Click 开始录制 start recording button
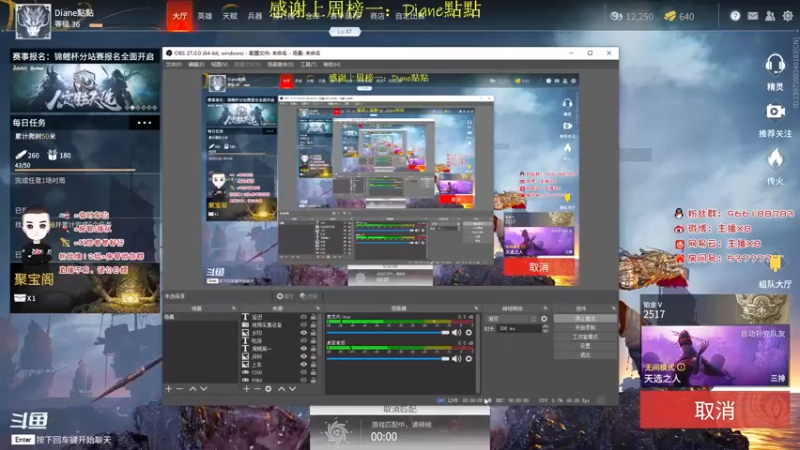The image size is (800, 450). [x=585, y=328]
